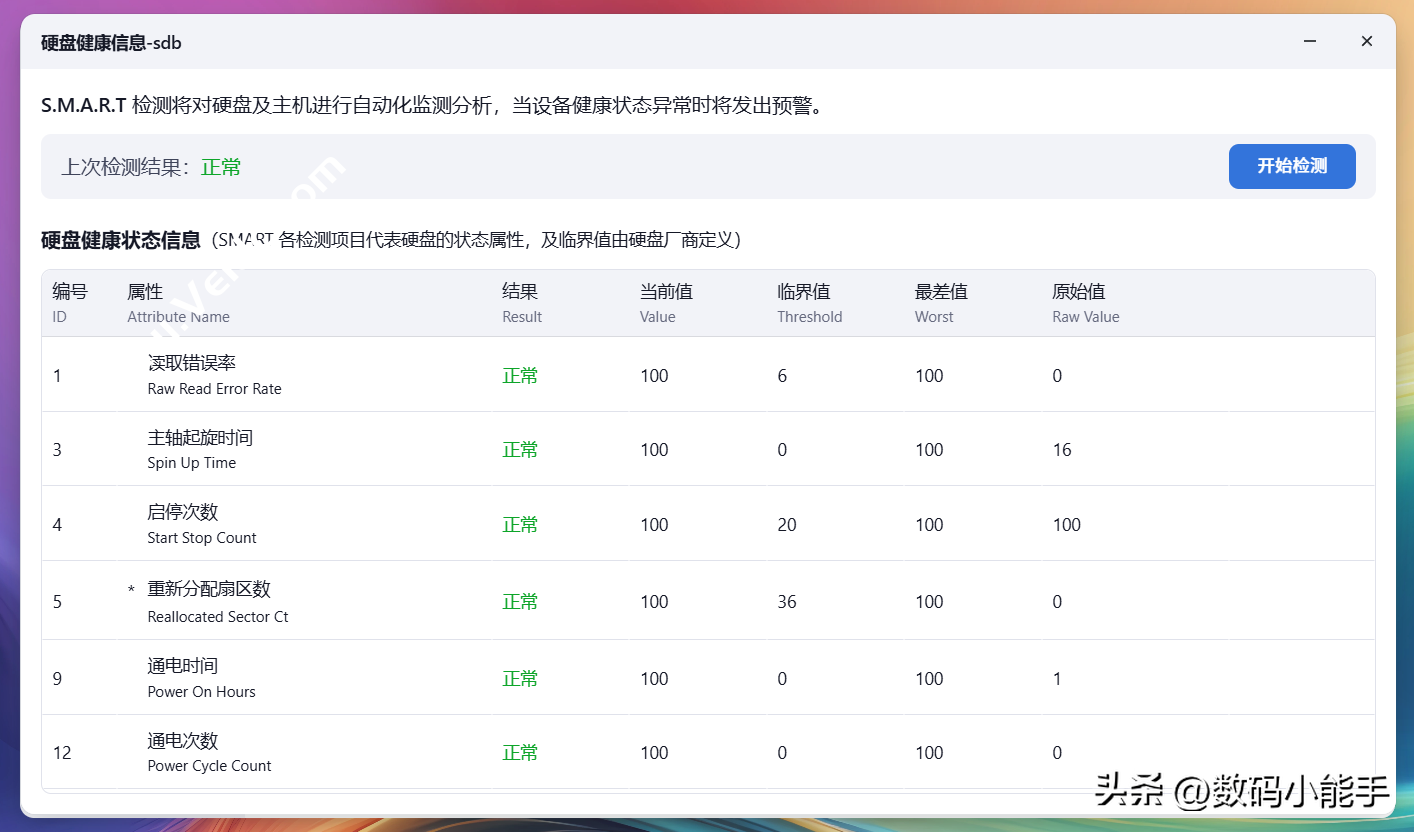This screenshot has height=832, width=1414.
Task: Click the 开始检测 button
Action: [1291, 166]
